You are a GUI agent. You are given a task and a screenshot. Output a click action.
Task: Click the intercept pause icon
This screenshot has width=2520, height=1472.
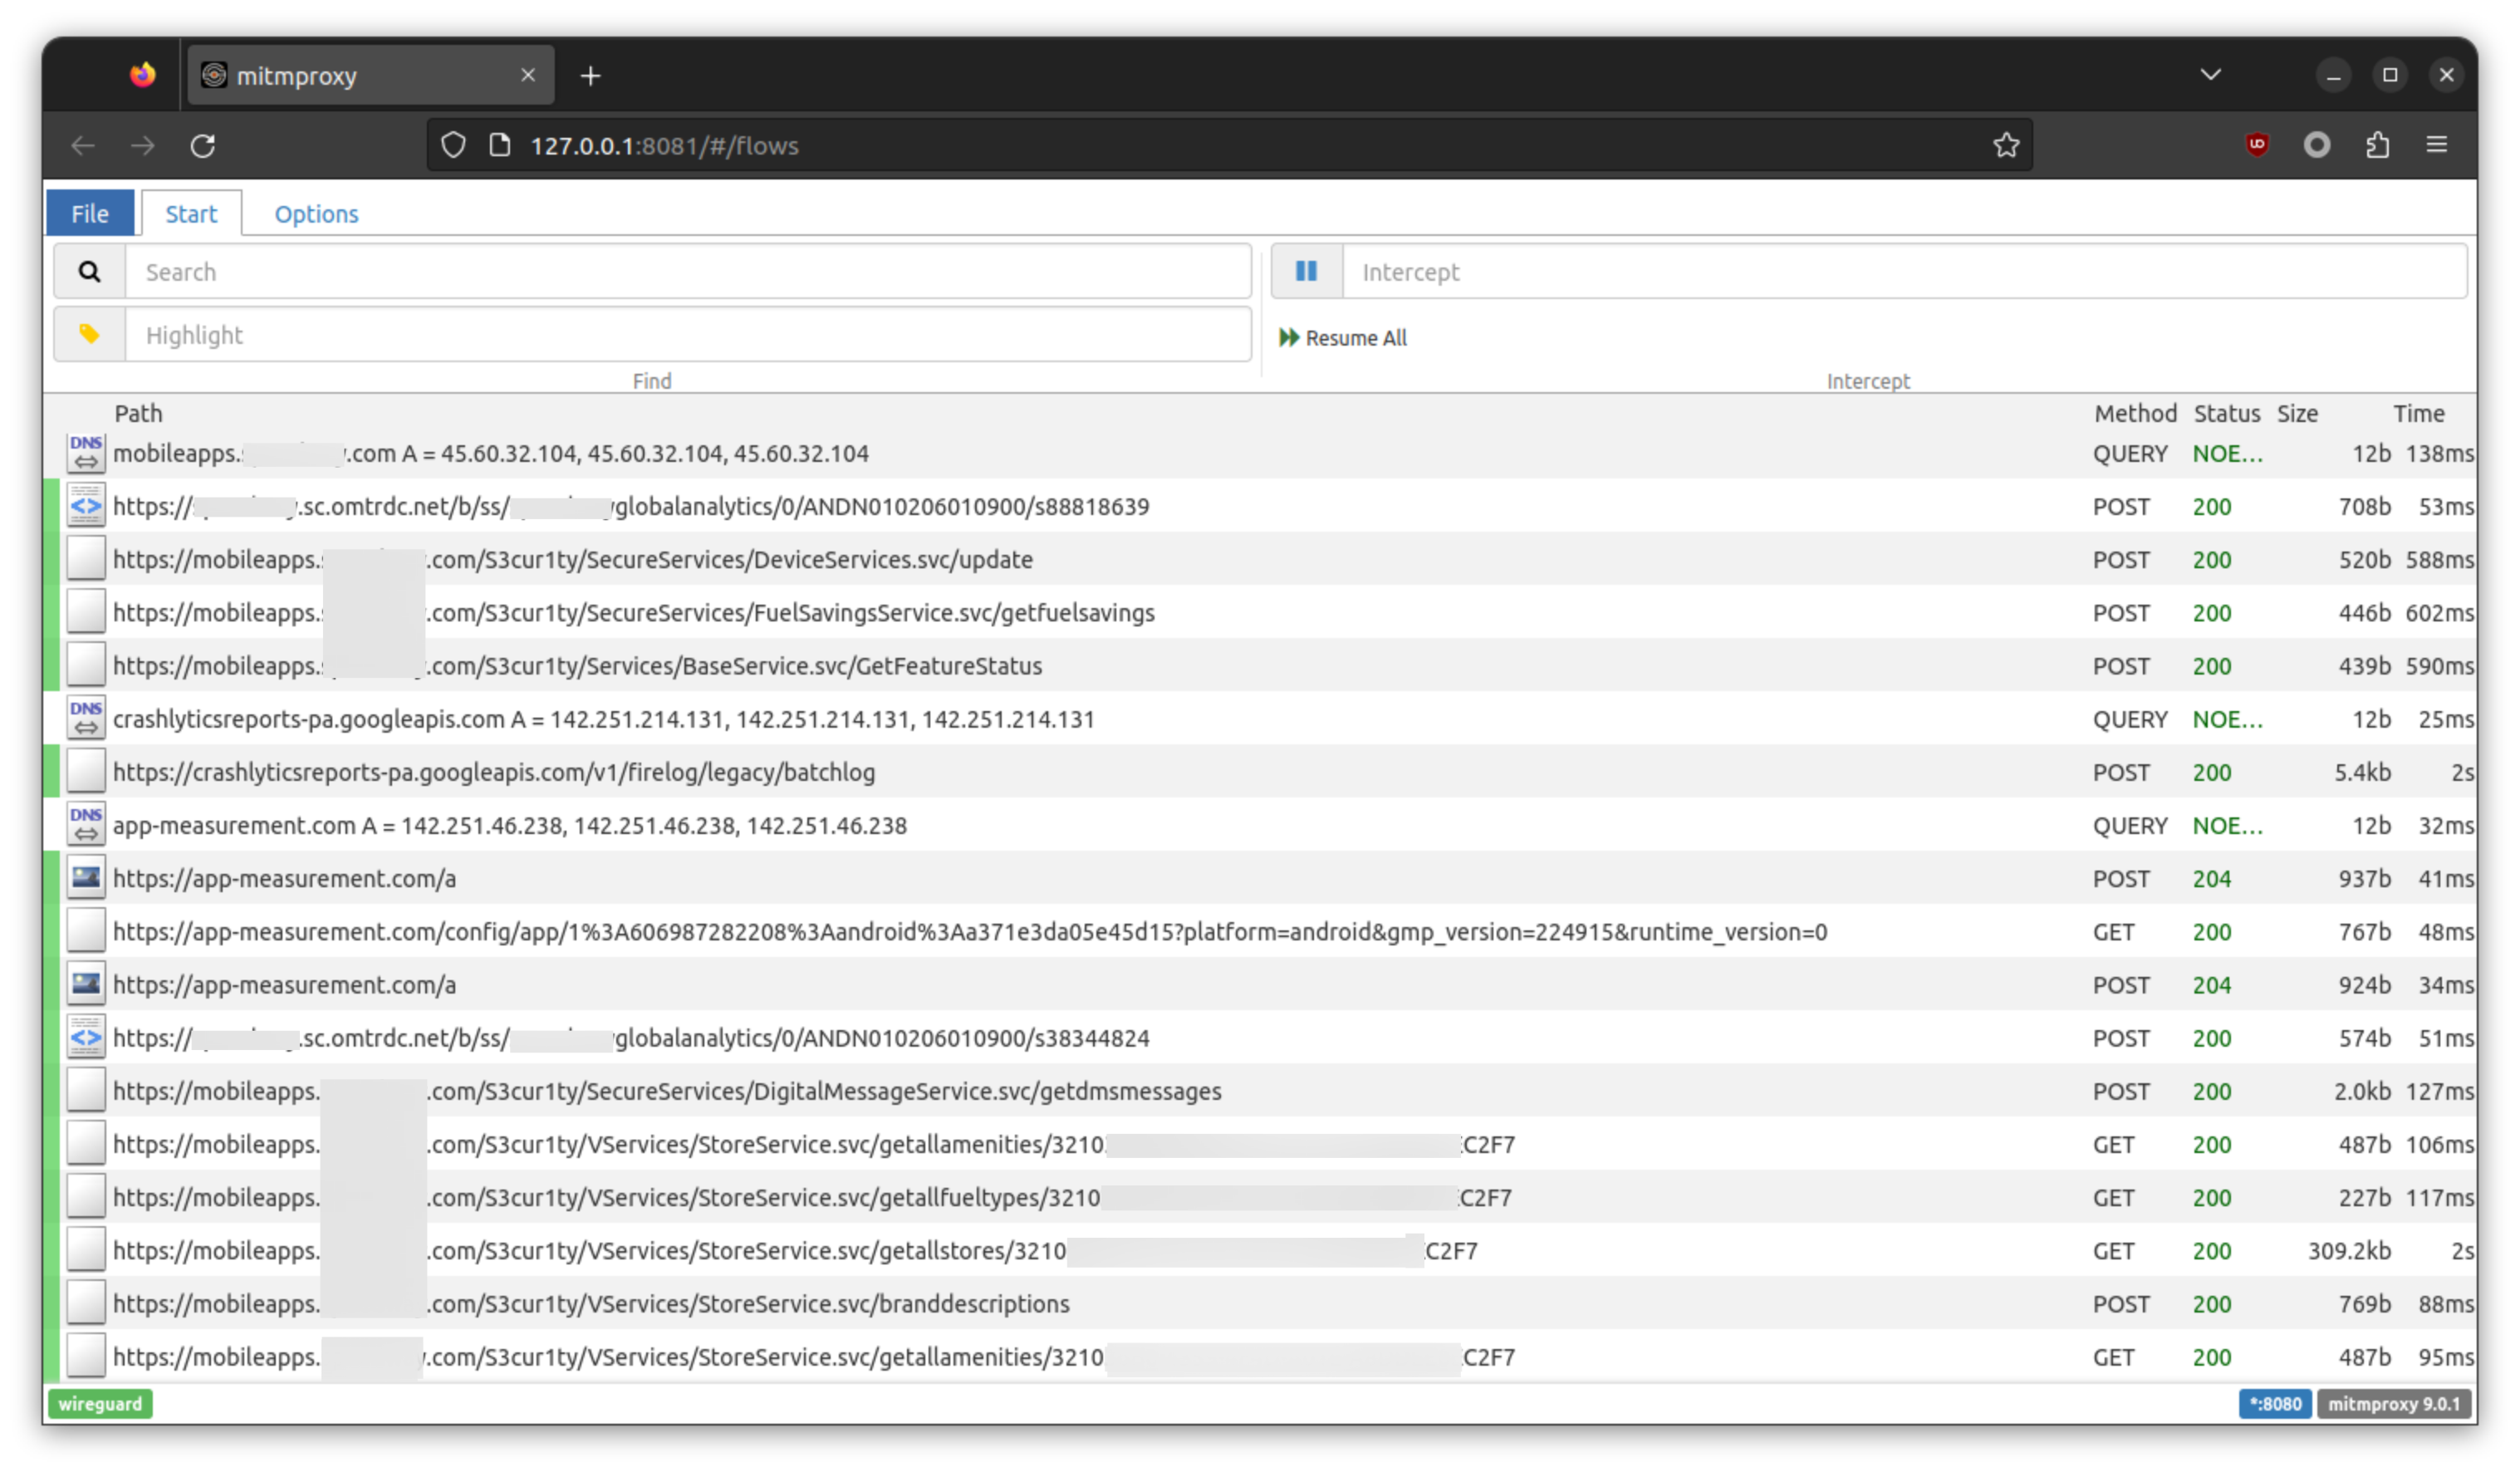coord(1306,271)
